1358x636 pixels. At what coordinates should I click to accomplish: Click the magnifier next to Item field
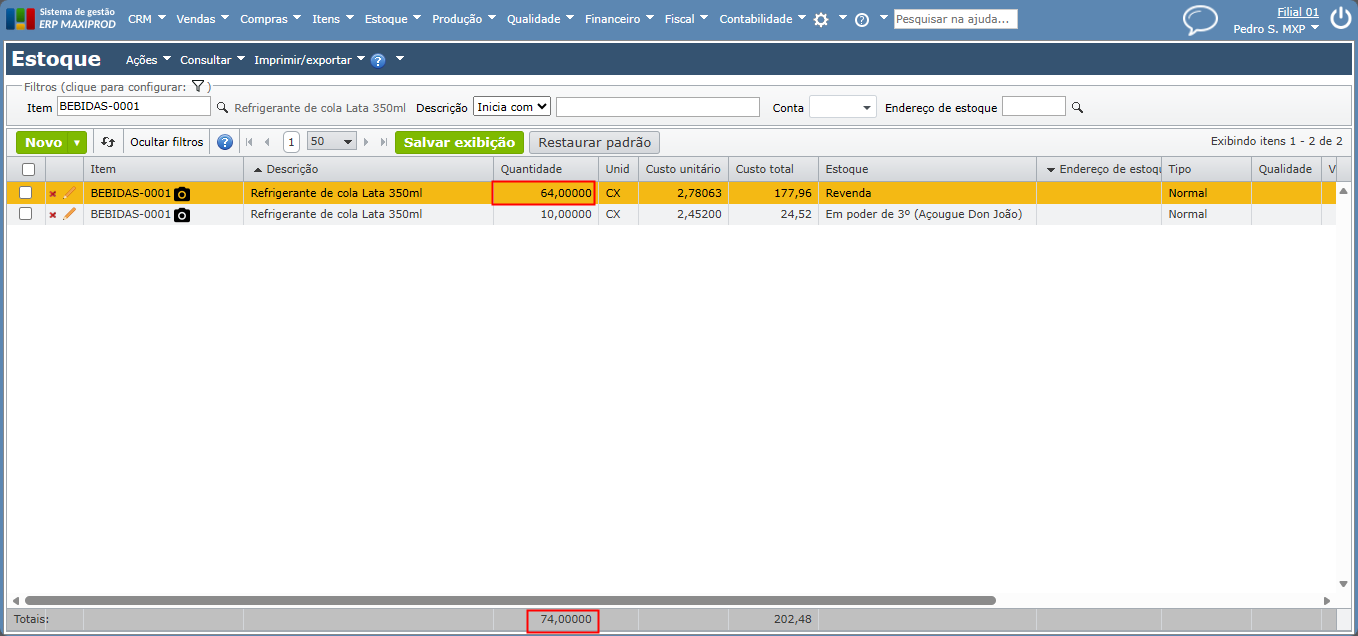coord(223,107)
